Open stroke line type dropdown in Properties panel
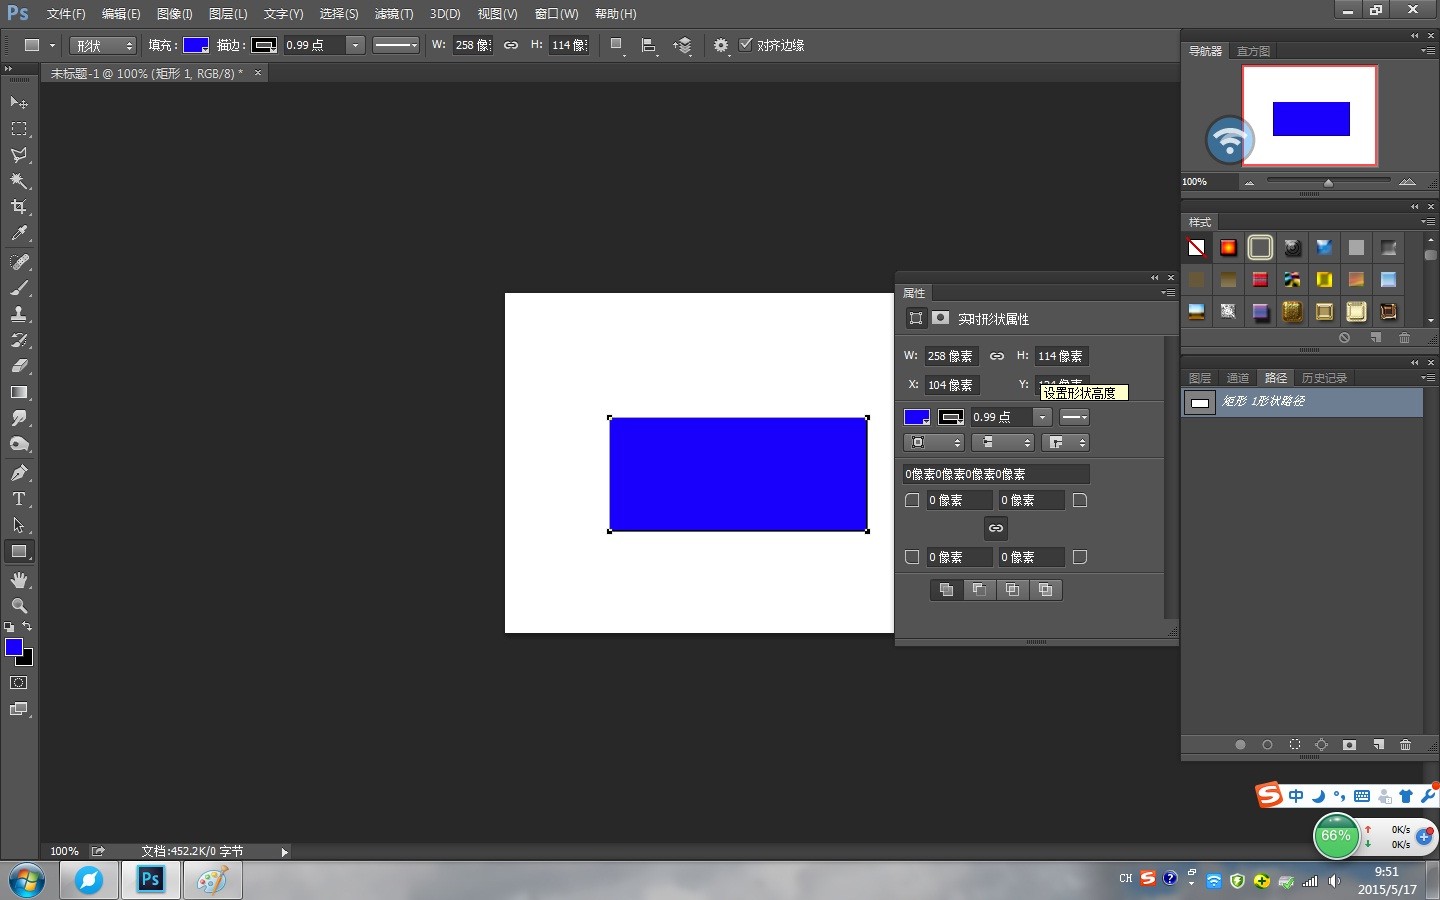Viewport: 1440px width, 900px height. [1074, 417]
